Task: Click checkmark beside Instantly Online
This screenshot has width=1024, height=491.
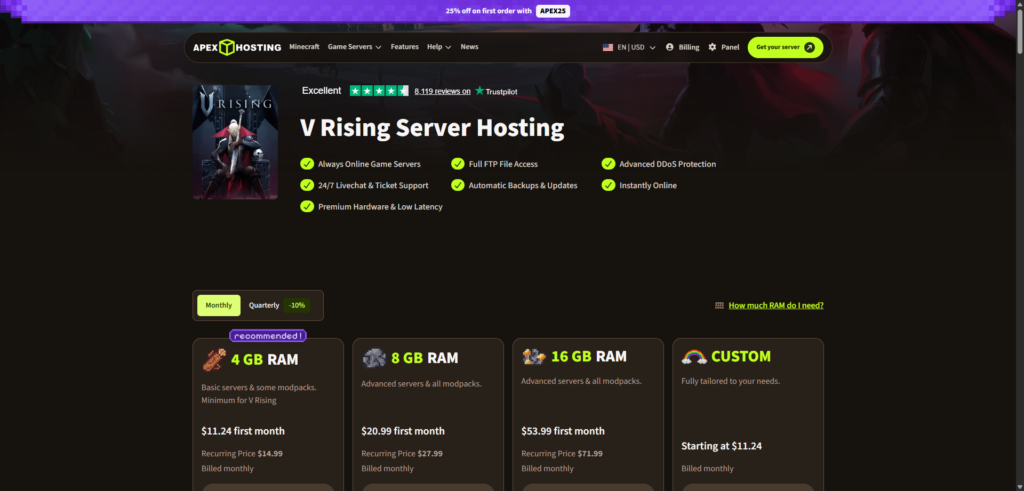Action: click(608, 185)
